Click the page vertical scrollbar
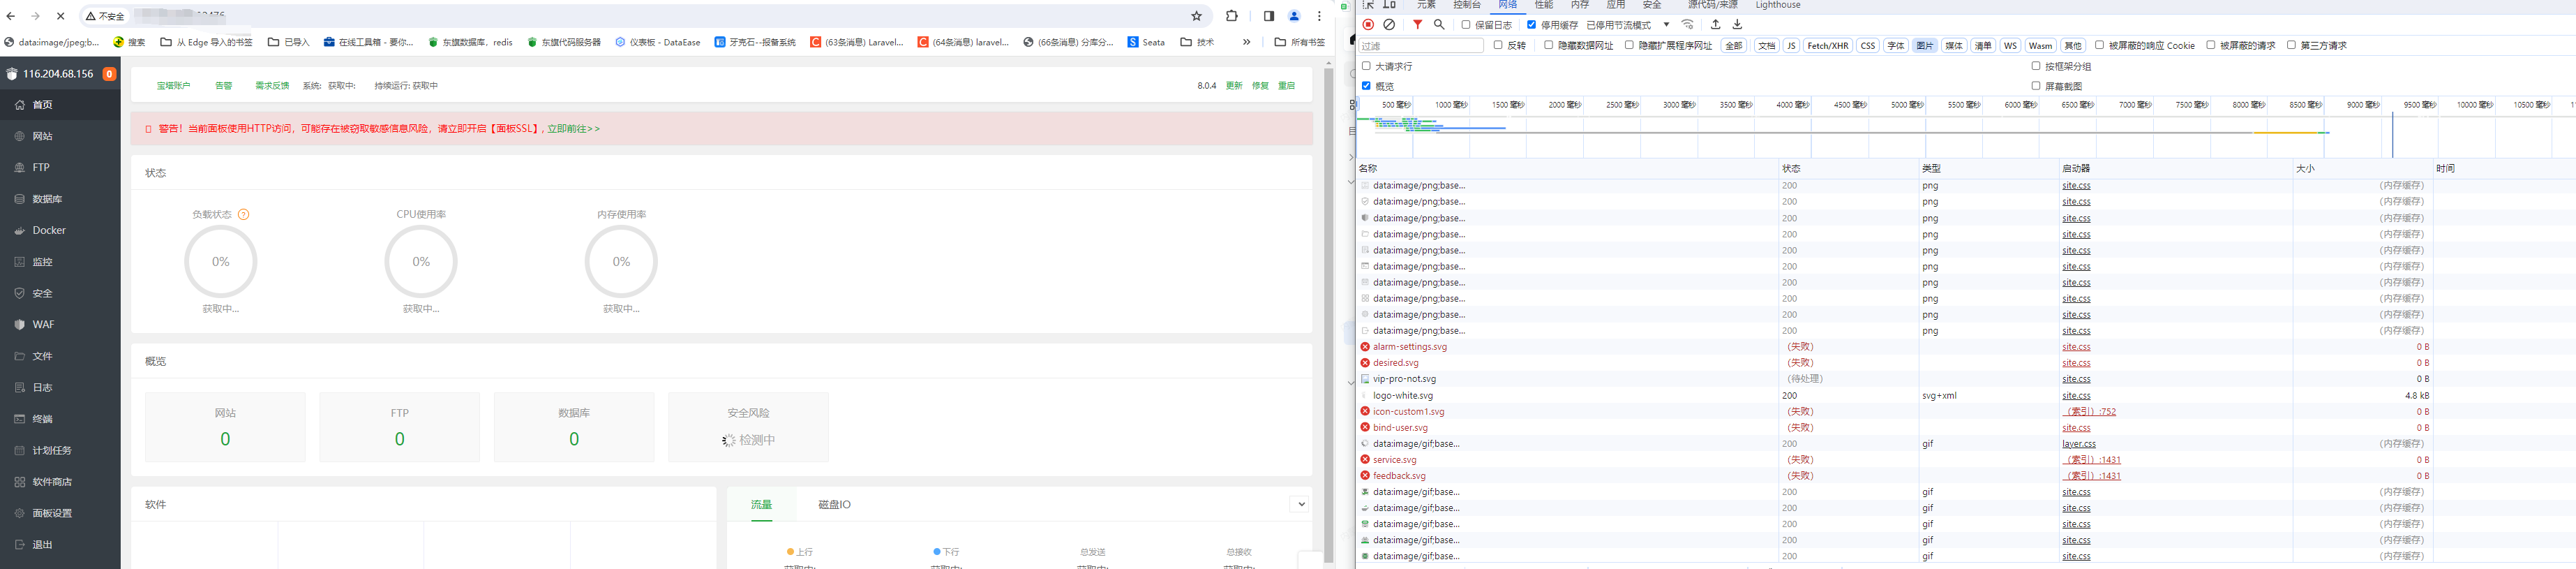The image size is (2576, 569). [1329, 315]
